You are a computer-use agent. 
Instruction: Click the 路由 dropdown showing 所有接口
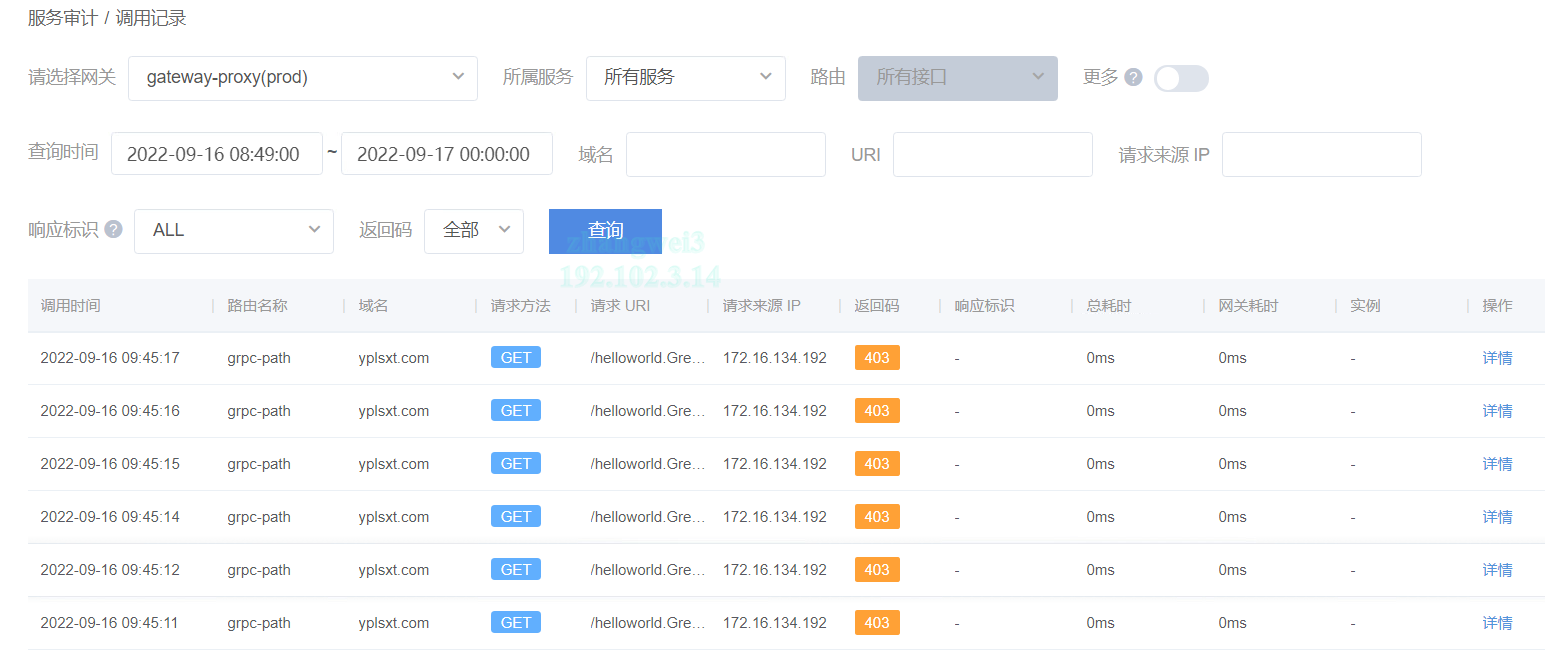[x=957, y=78]
